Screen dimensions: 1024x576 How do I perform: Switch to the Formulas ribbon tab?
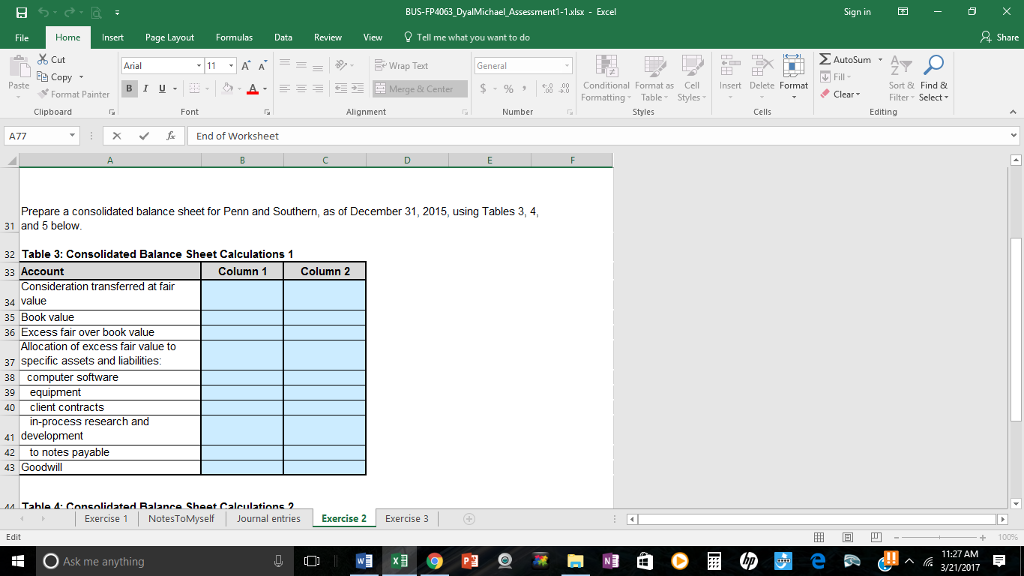234,36
